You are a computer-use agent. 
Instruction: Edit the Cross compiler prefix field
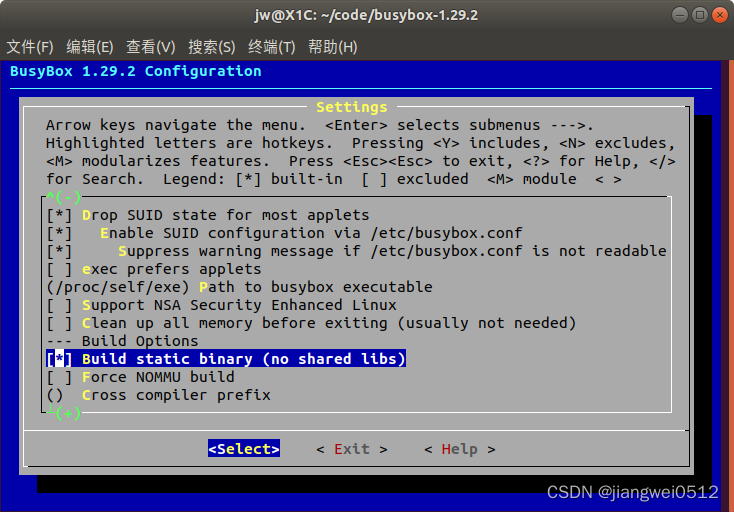[x=158, y=395]
